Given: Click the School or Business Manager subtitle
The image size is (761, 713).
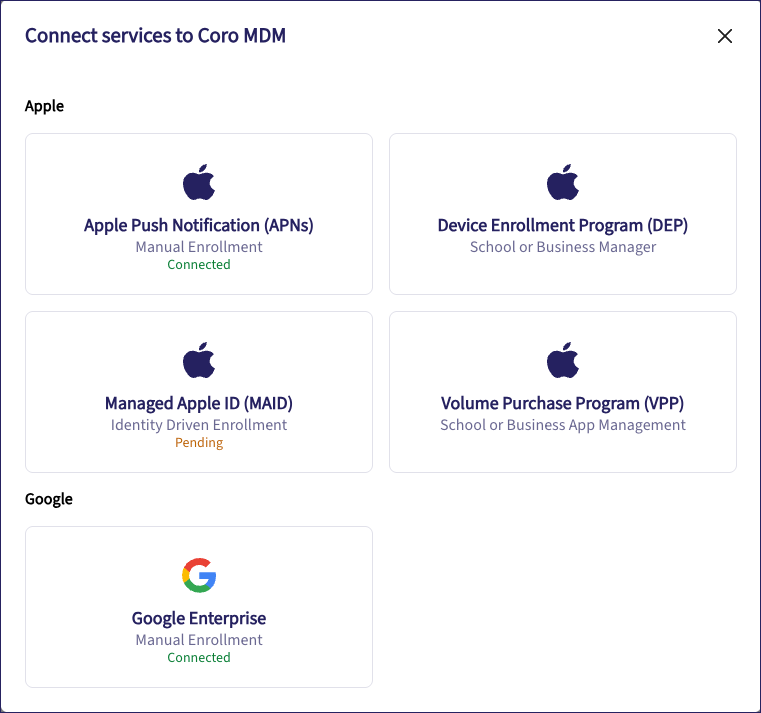Looking at the screenshot, I should coord(563,247).
